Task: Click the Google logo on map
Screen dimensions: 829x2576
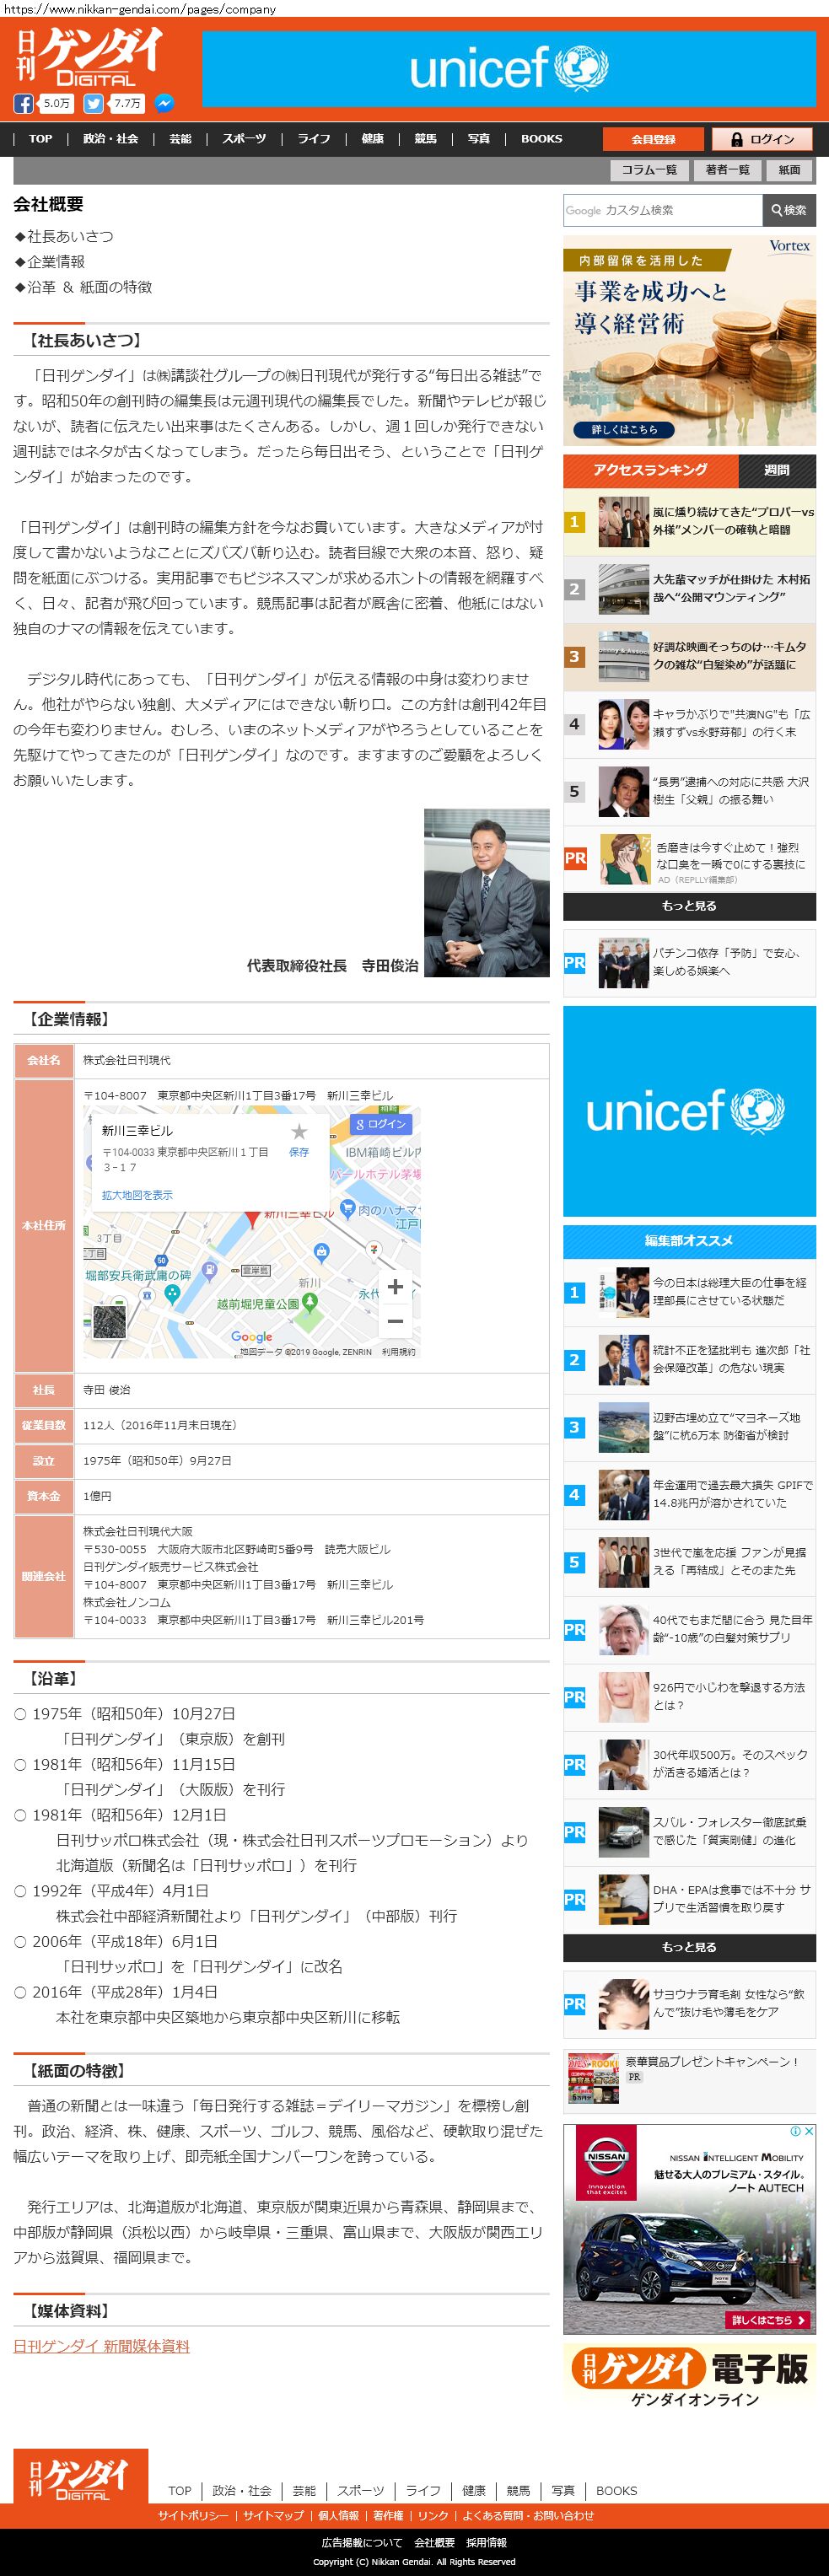Action: click(251, 1336)
